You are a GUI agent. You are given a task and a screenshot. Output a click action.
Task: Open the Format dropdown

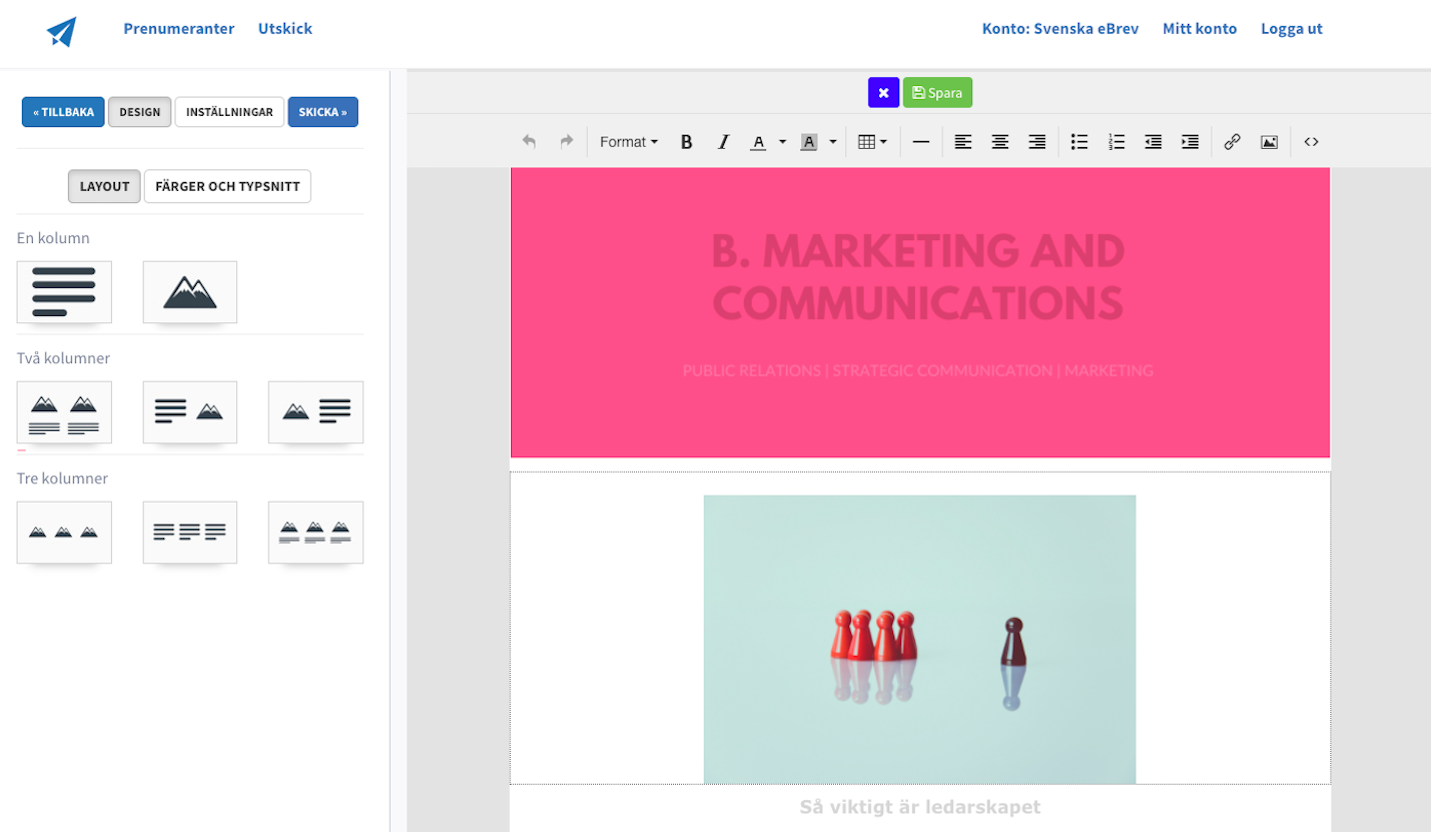tap(628, 142)
